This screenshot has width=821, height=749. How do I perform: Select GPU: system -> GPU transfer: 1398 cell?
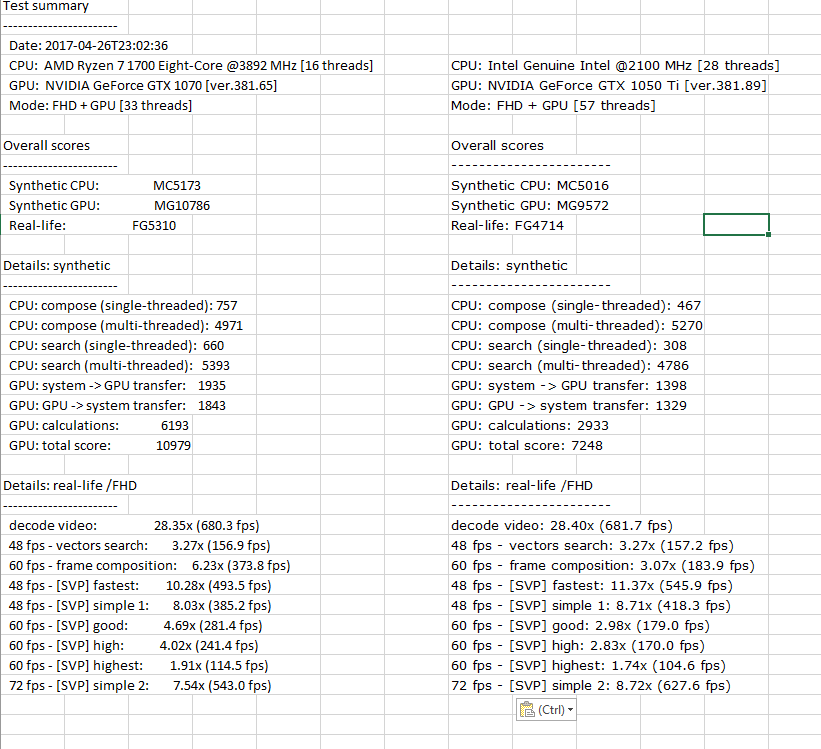coord(569,385)
